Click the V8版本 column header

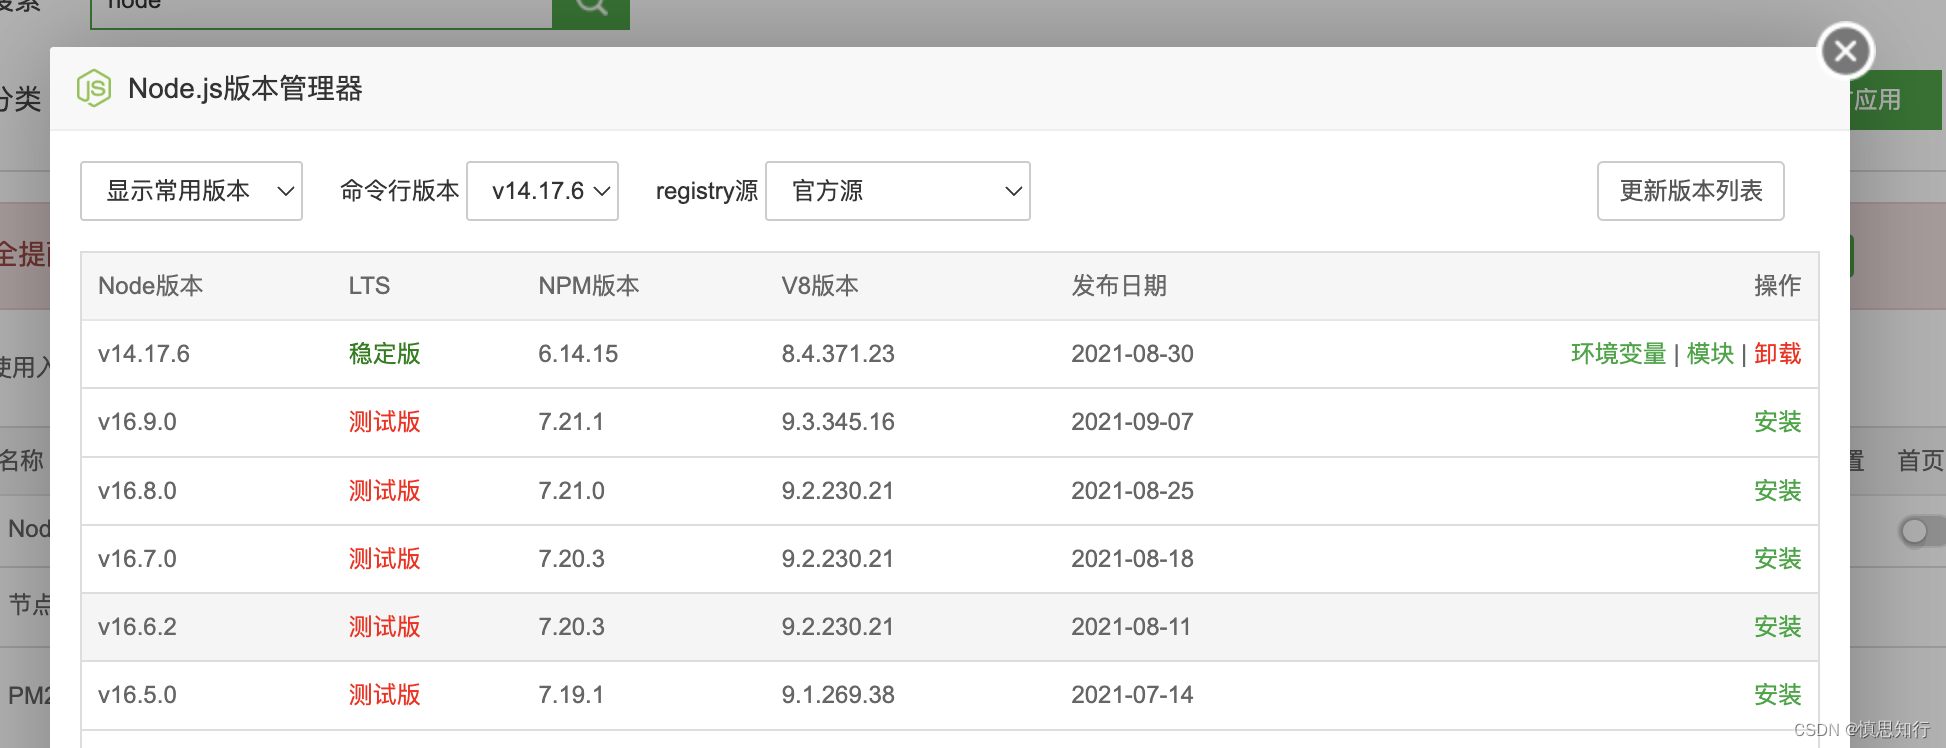click(820, 286)
